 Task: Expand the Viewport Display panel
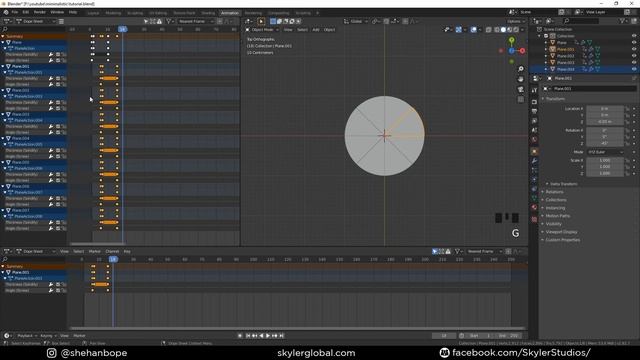pos(561,232)
